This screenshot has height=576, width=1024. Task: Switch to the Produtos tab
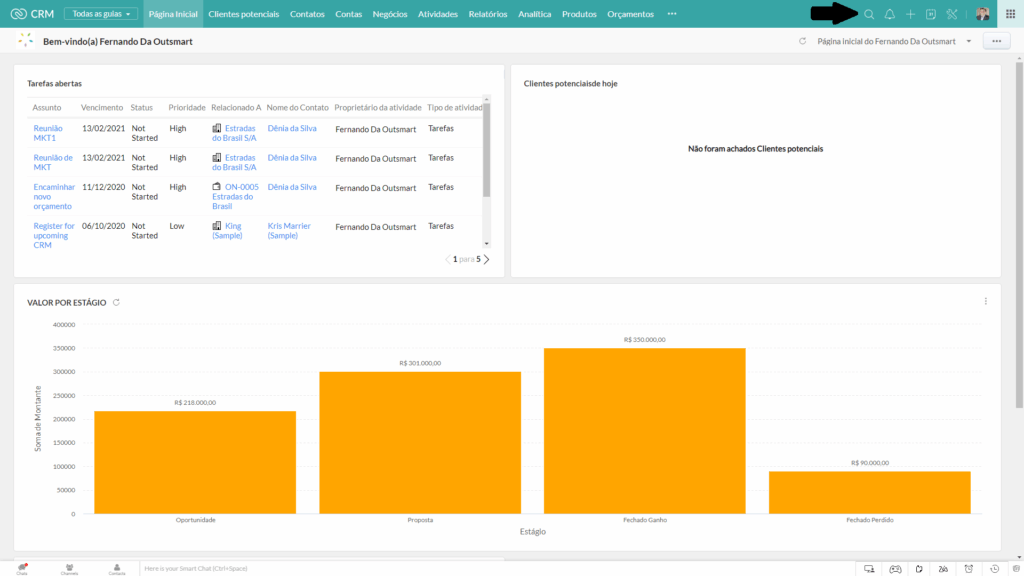[579, 14]
